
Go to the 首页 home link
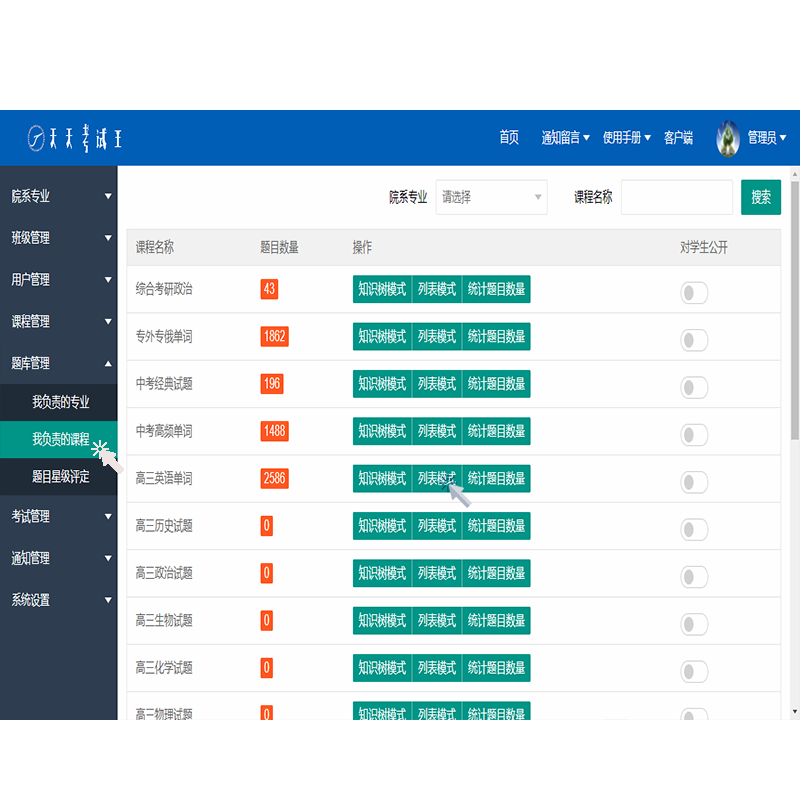point(509,137)
